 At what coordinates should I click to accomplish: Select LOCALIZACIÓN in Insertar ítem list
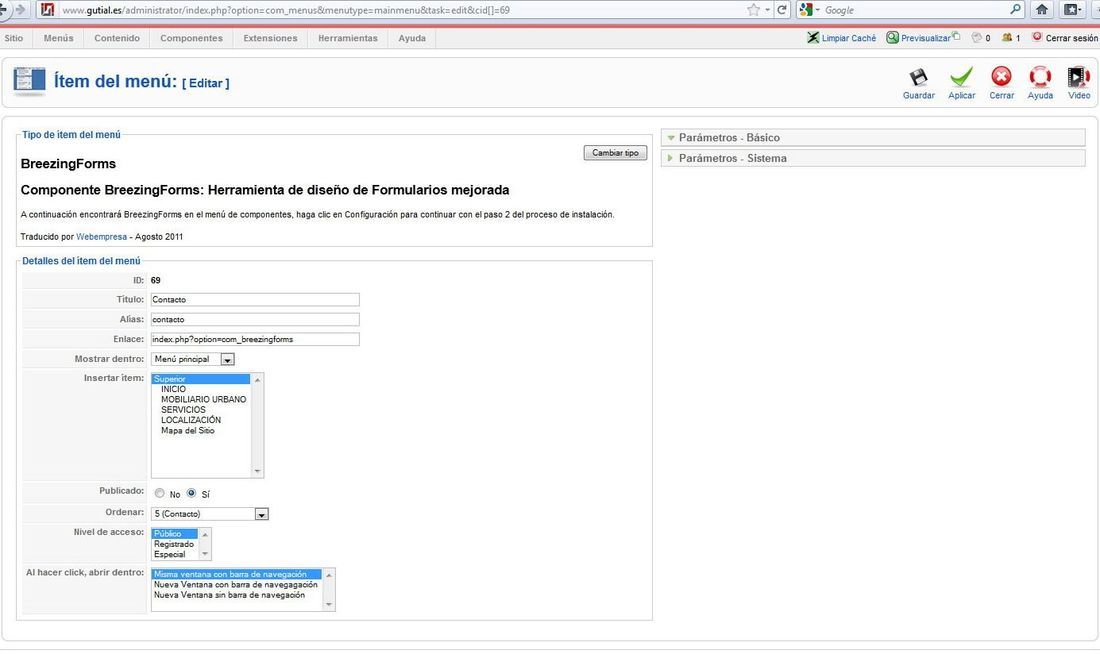click(x=201, y=420)
